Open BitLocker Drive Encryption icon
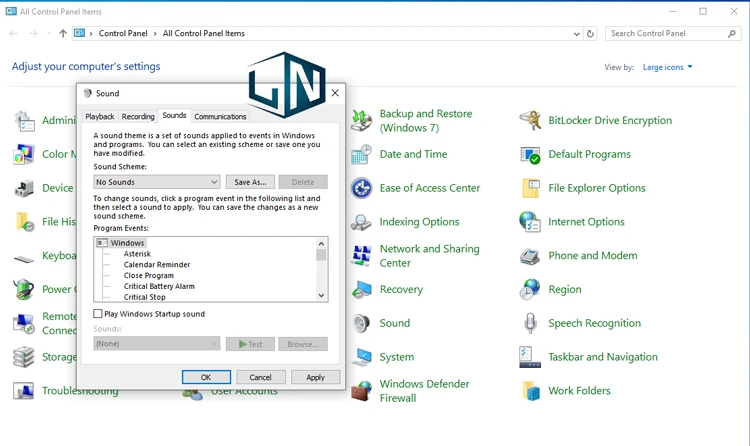 530,120
